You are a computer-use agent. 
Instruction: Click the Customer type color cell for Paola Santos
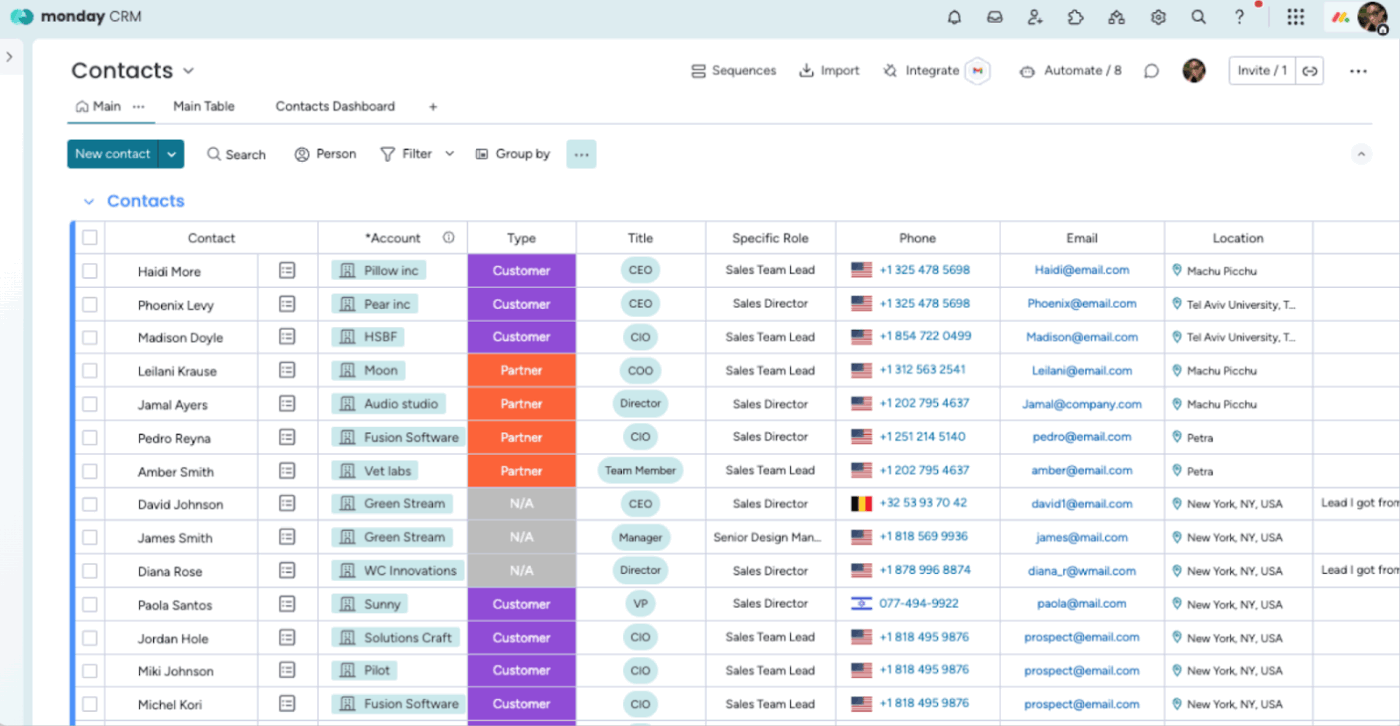click(x=521, y=604)
